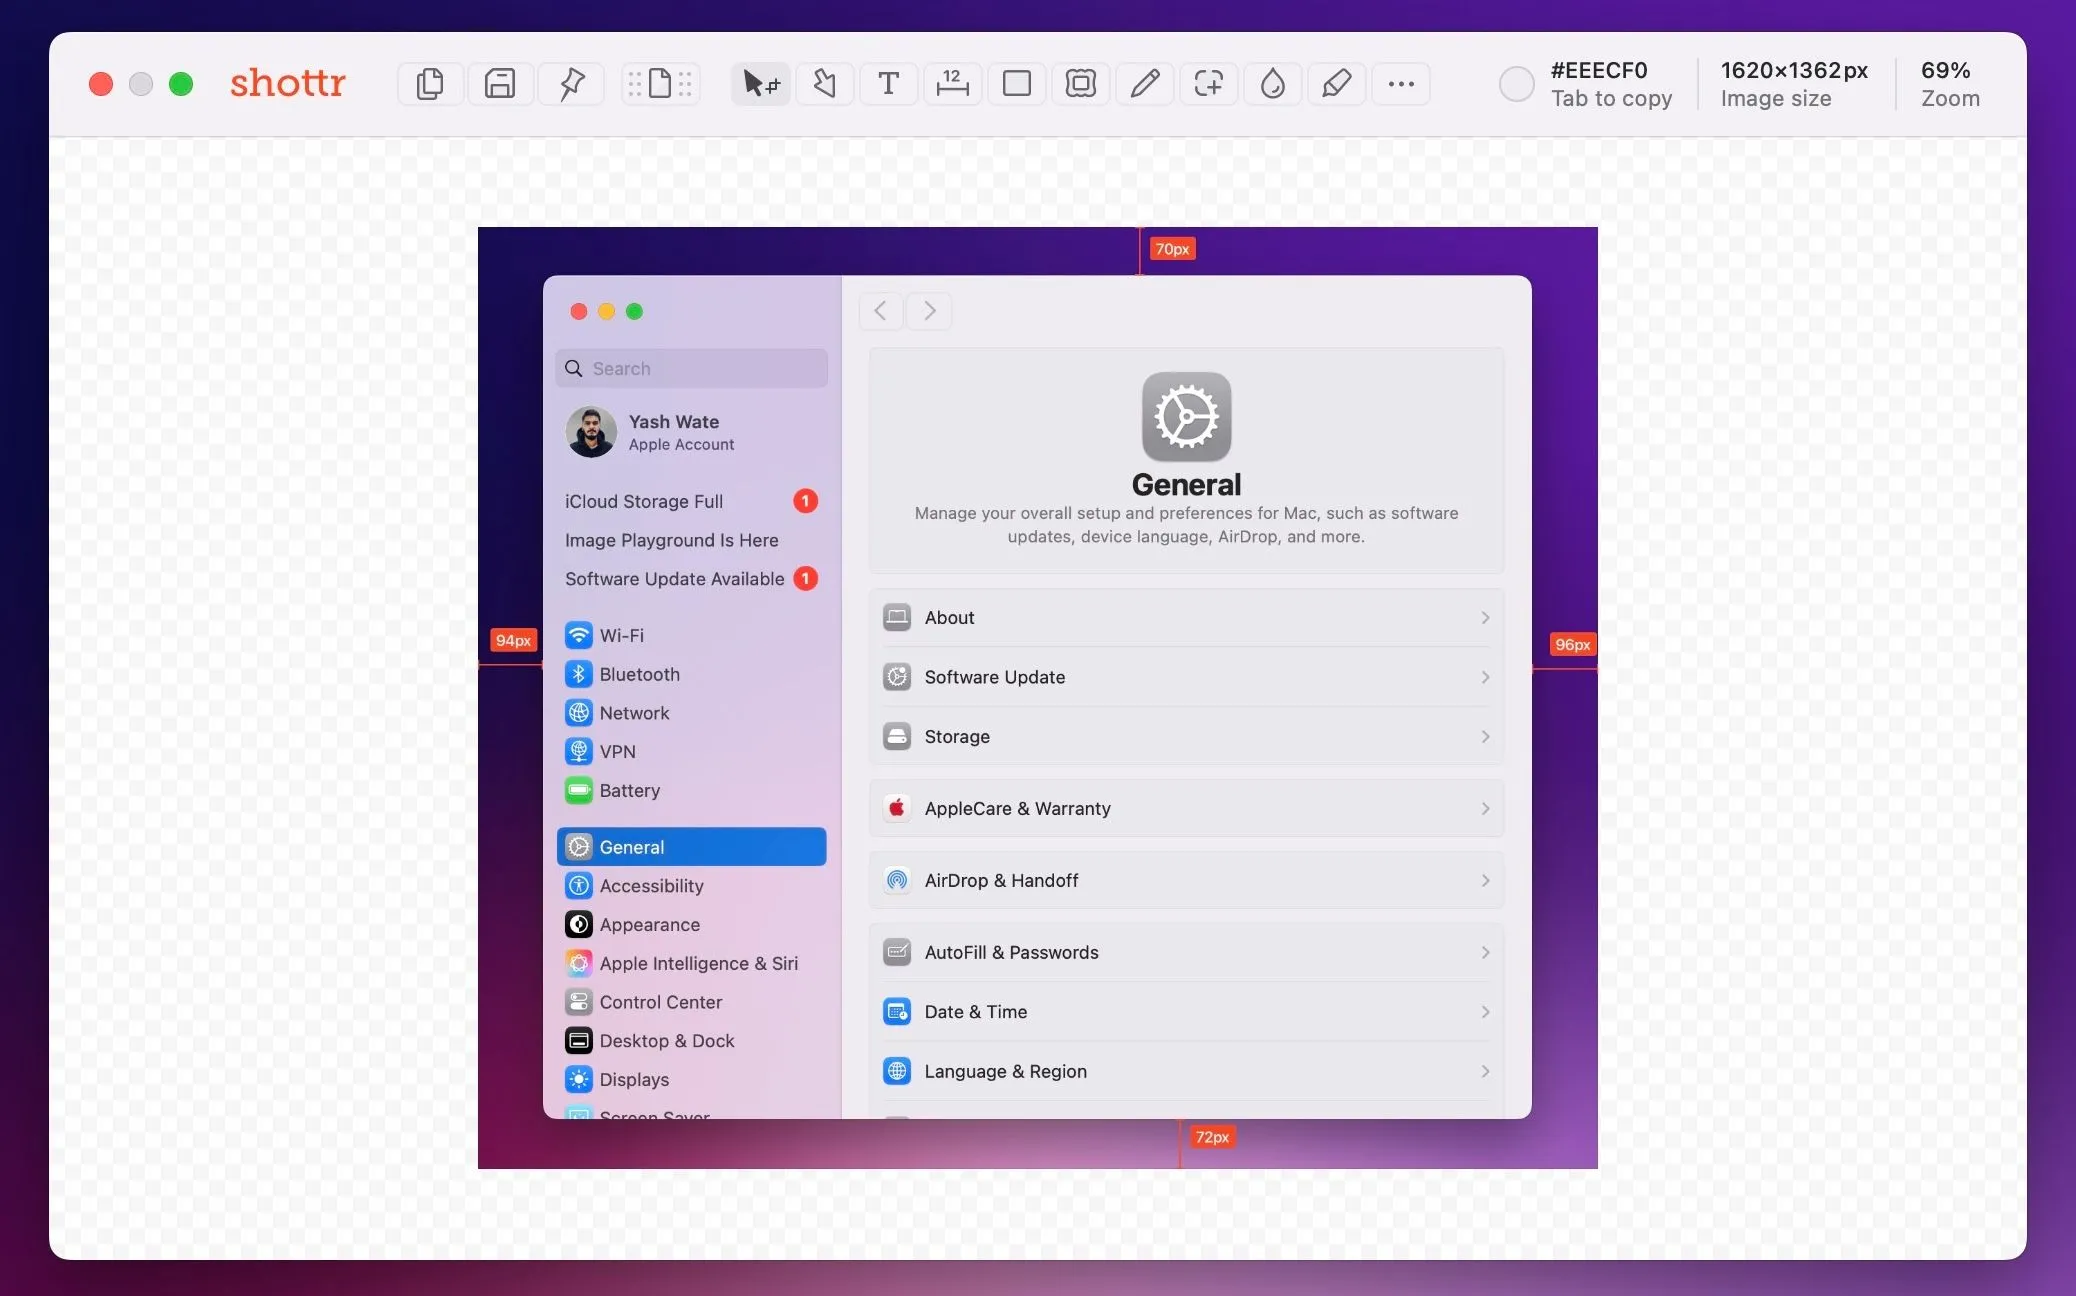Select the ruler measurement tool

(952, 84)
